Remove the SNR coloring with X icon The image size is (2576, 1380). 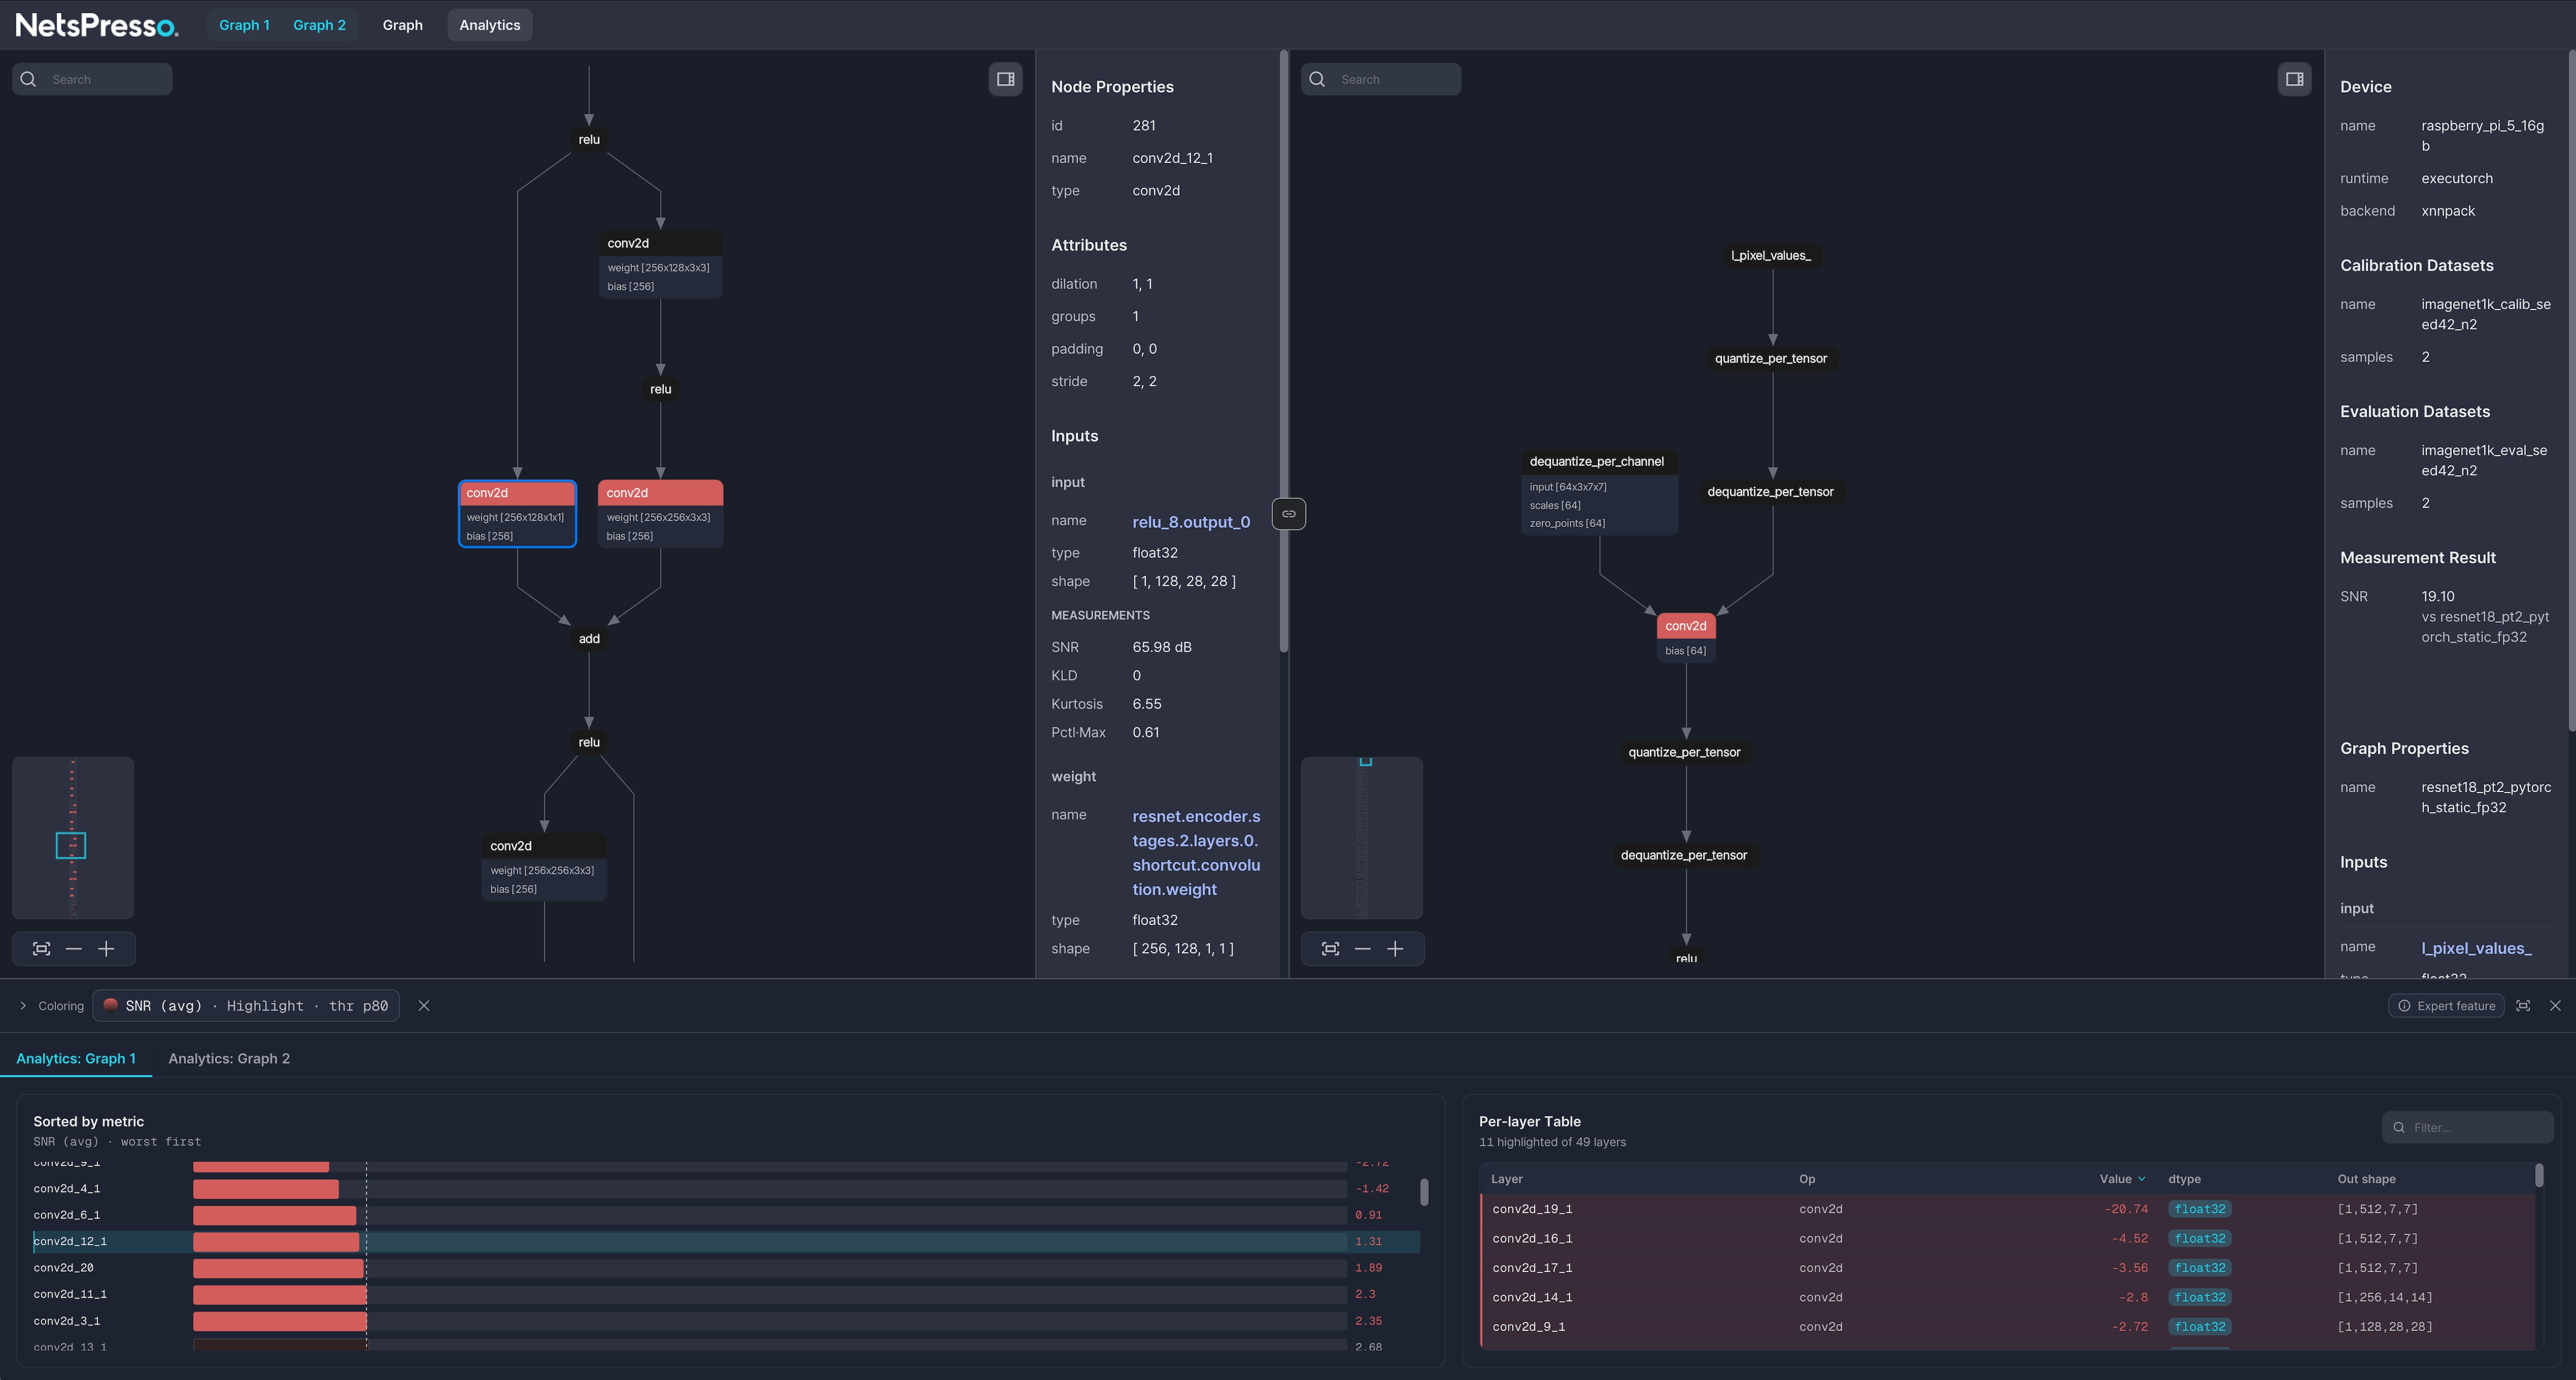click(424, 1006)
